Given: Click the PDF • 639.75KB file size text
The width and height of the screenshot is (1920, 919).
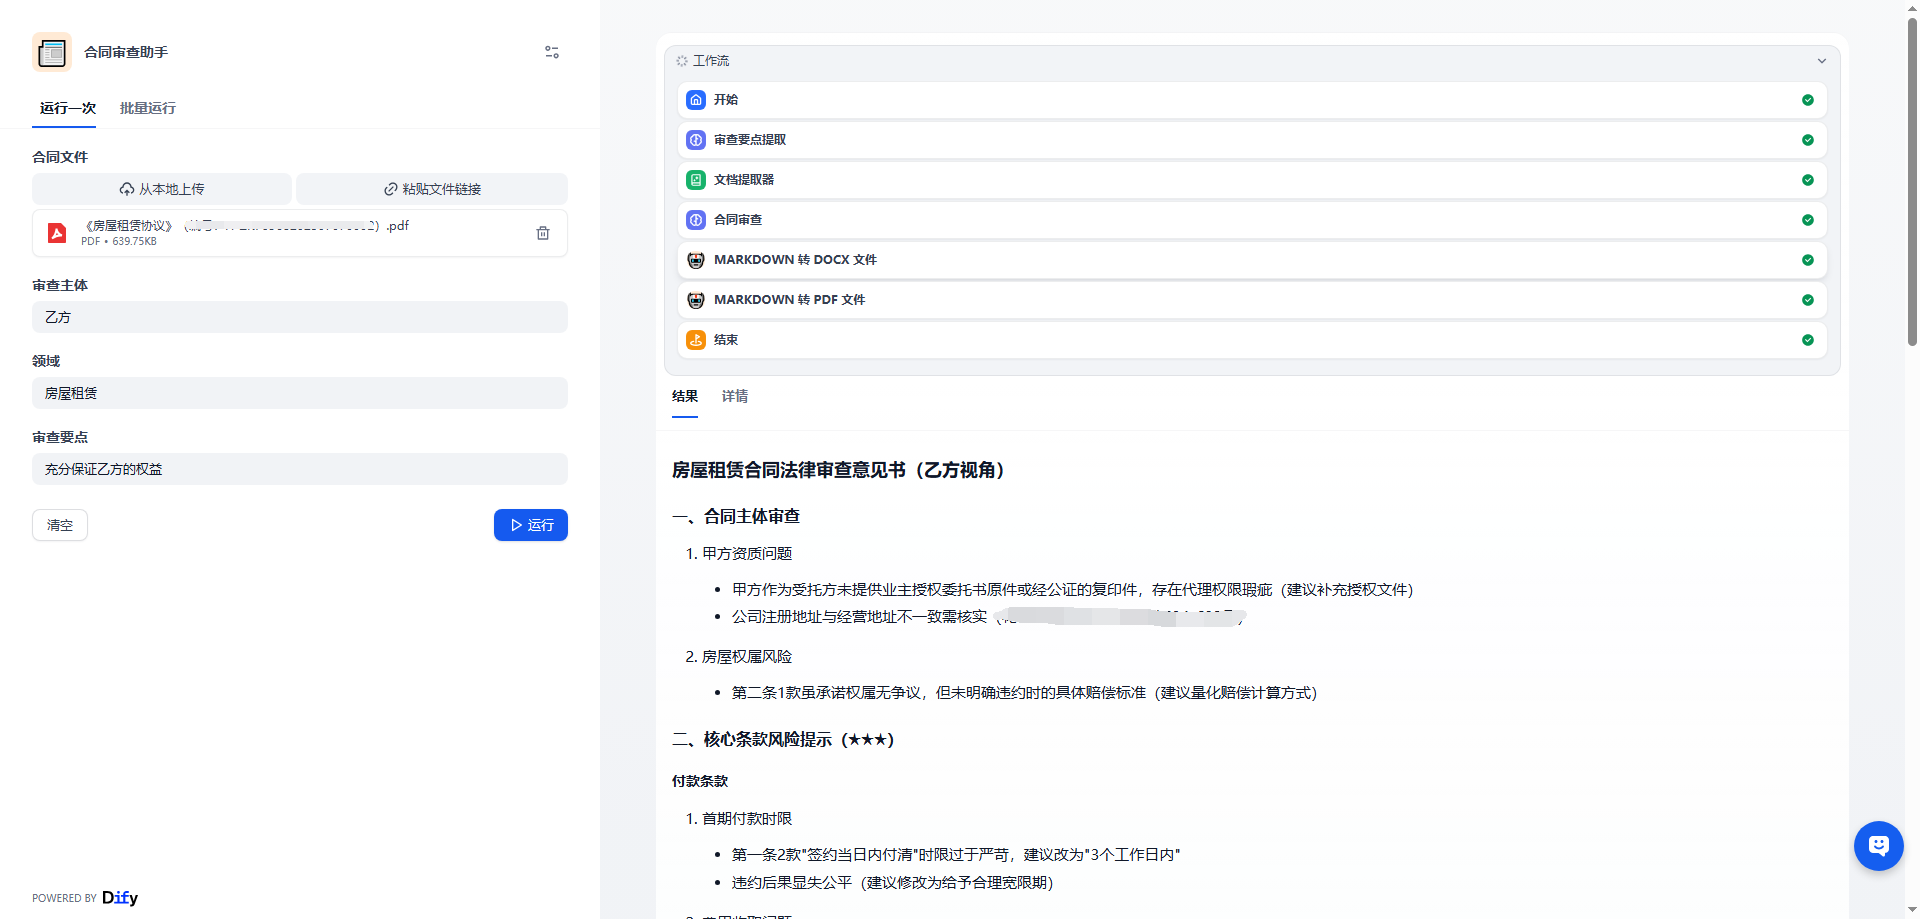Looking at the screenshot, I should 119,242.
